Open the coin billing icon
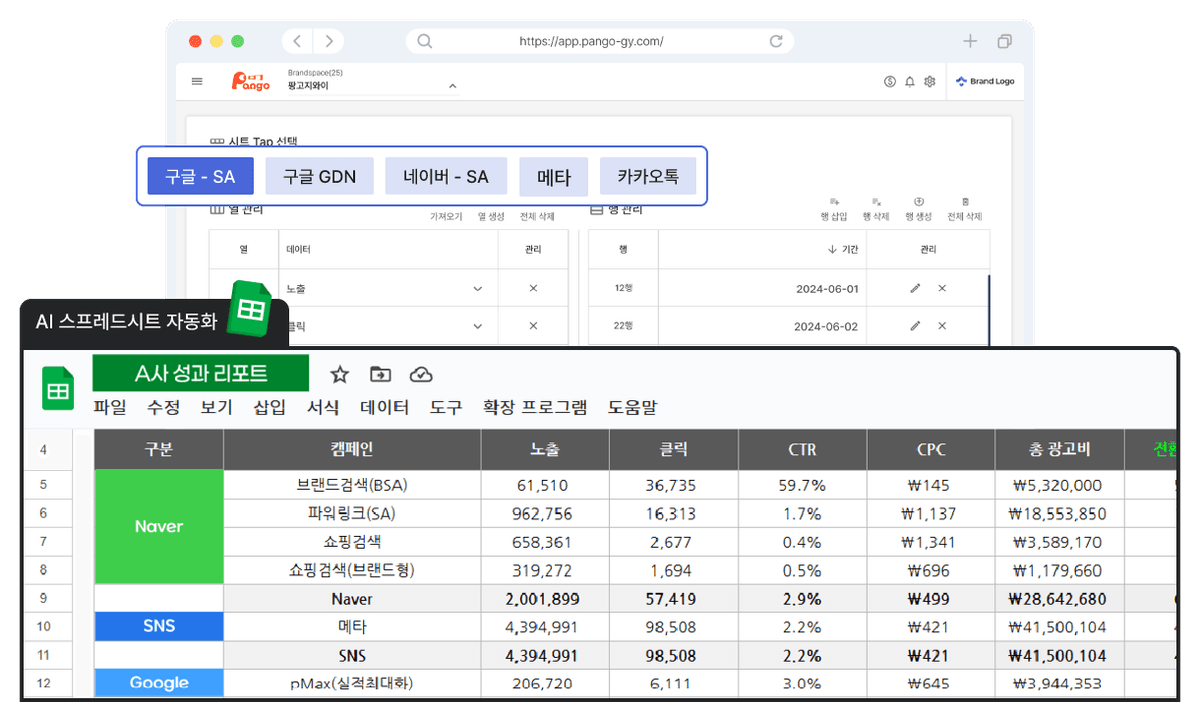Viewport: 1200px width, 702px height. pyautogui.click(x=890, y=82)
